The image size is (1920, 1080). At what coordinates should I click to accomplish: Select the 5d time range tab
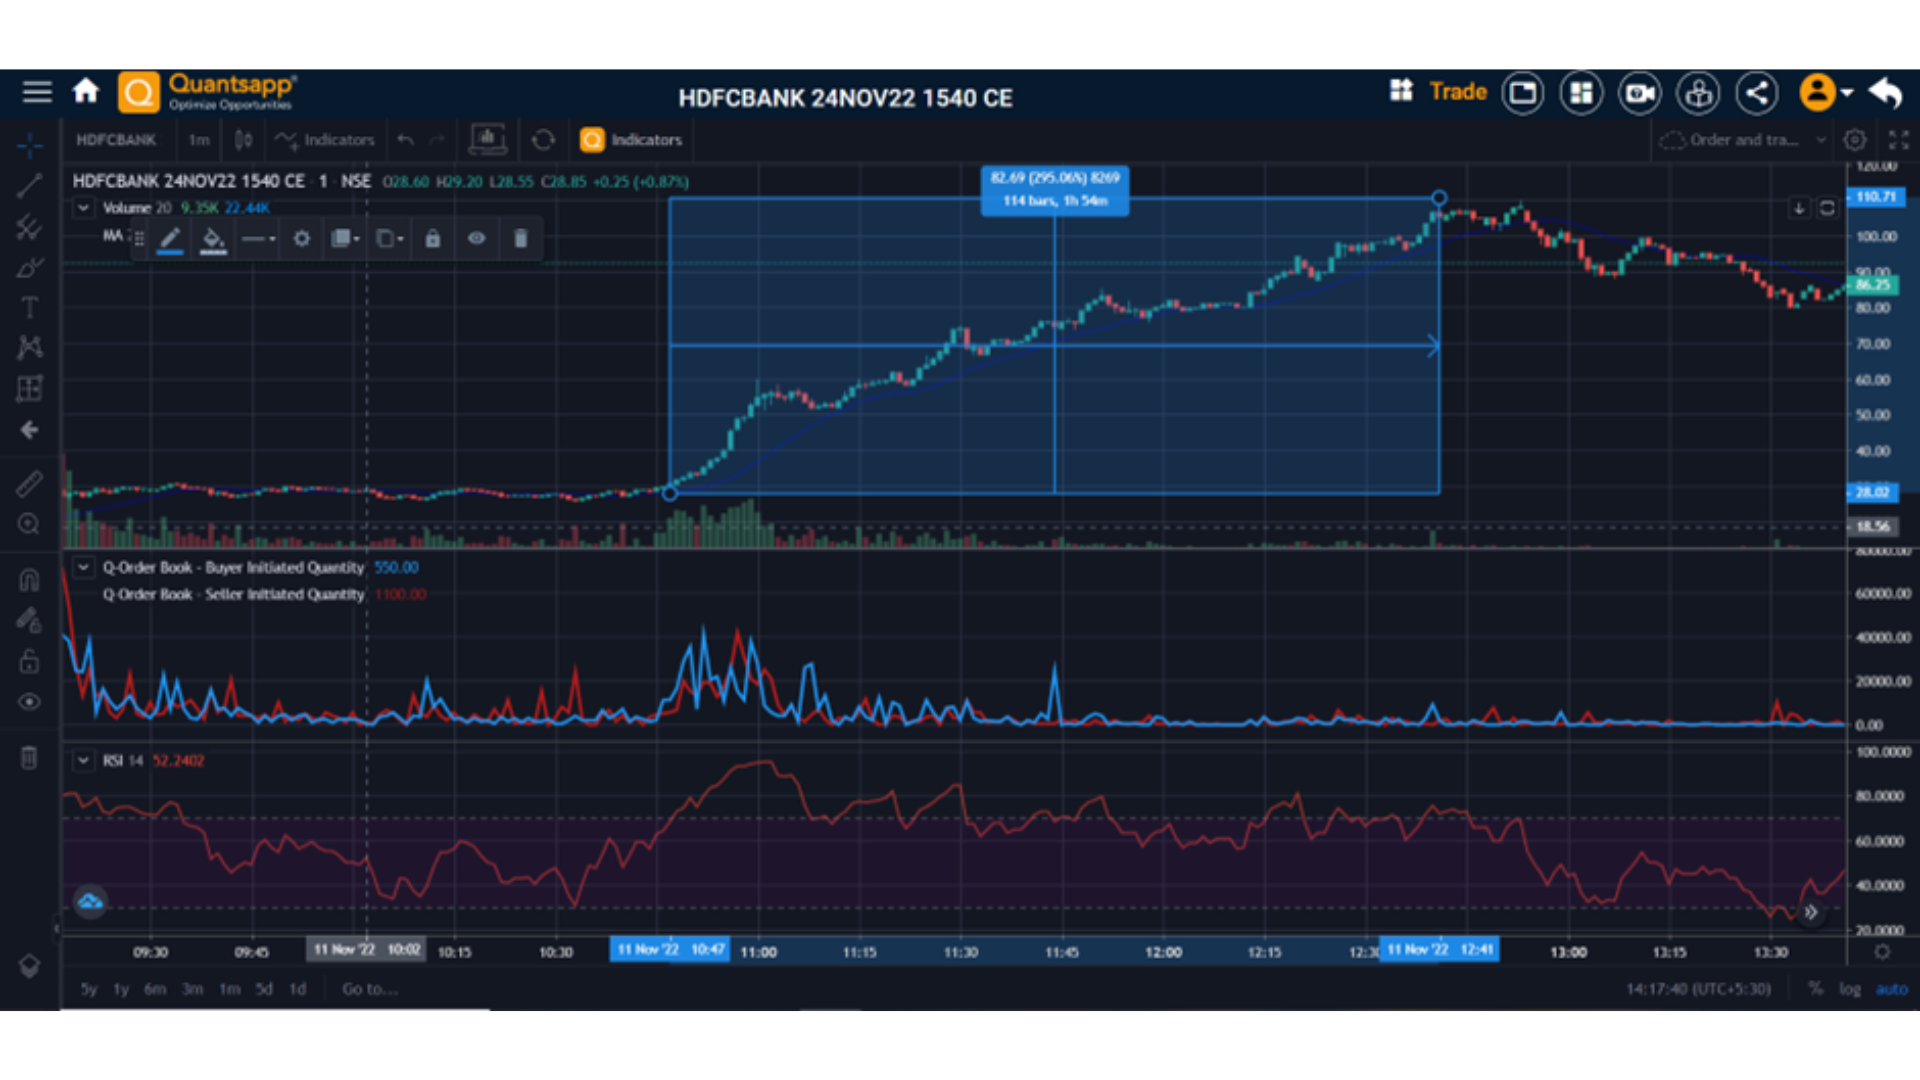pyautogui.click(x=263, y=989)
